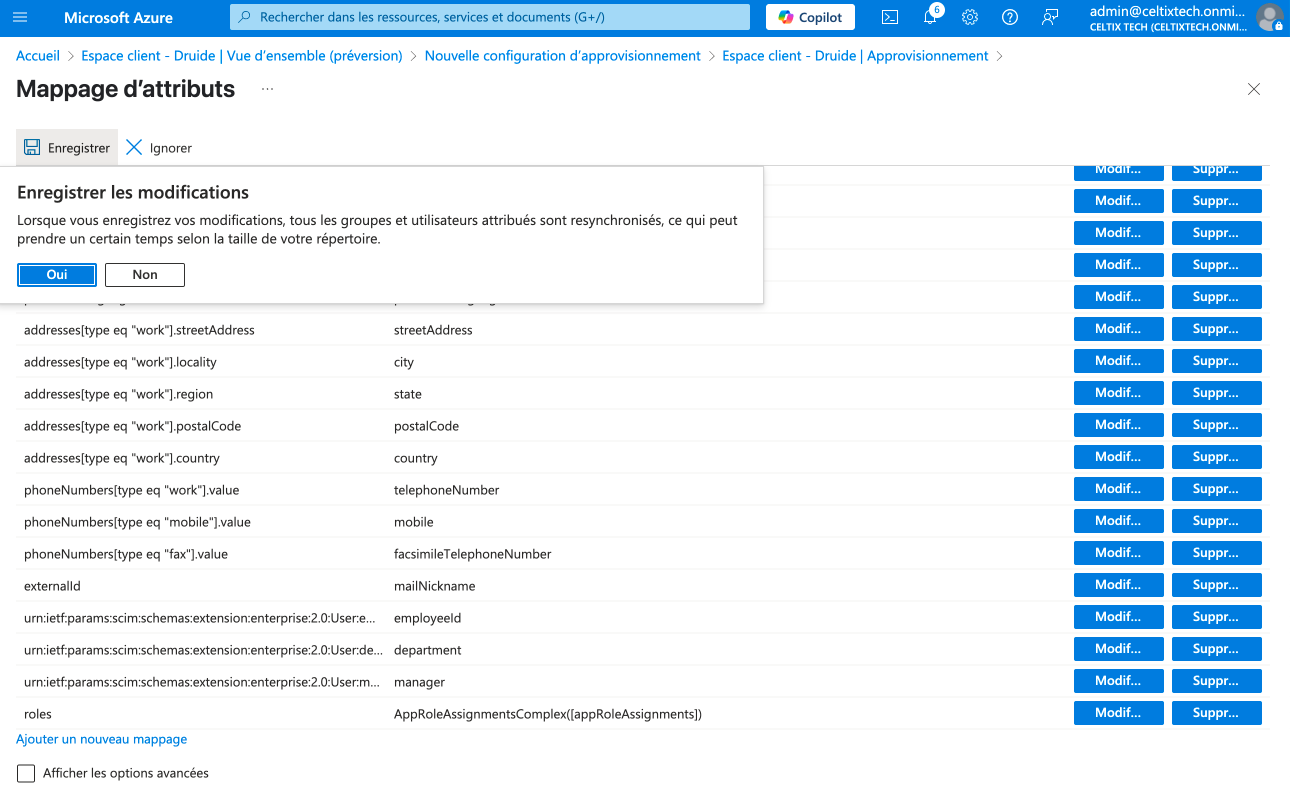Open the ellipsis menu beside Mappage d'attributs
The width and height of the screenshot is (1290, 799).
pyautogui.click(x=267, y=89)
